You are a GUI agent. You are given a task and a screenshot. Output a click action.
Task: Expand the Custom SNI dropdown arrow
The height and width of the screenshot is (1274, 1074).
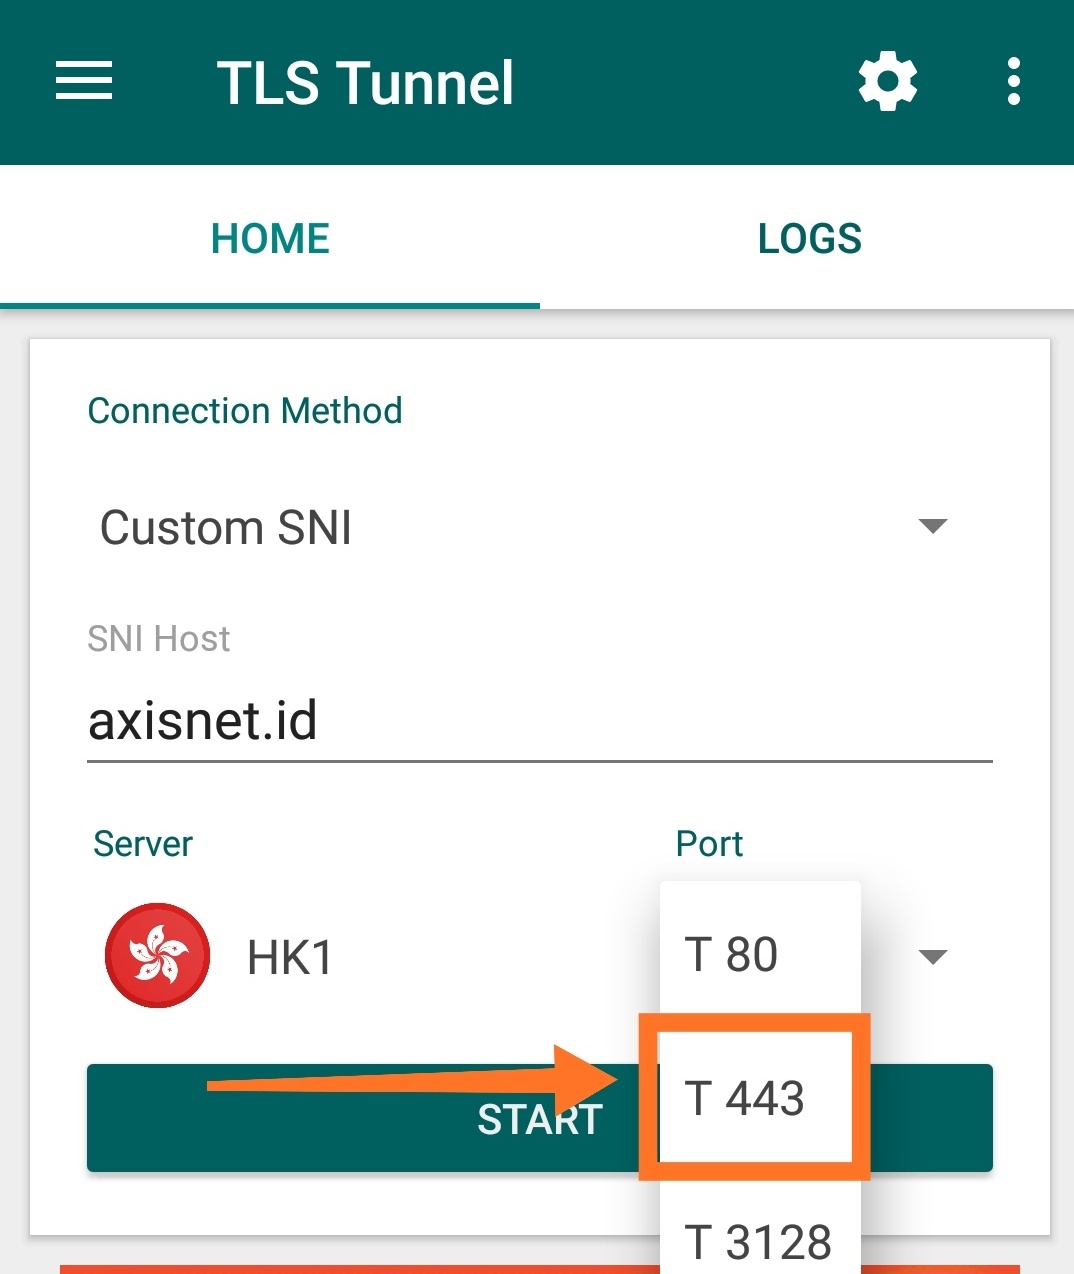coord(933,526)
